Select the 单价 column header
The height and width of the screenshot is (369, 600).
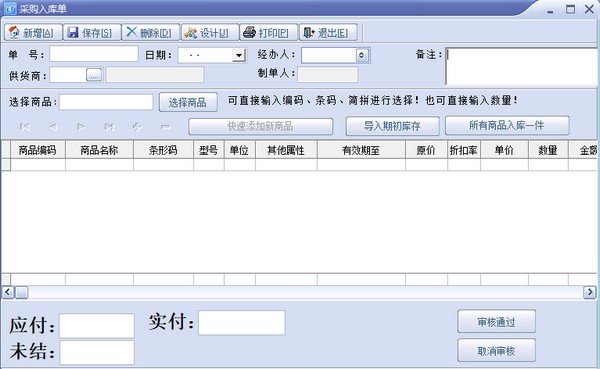coord(504,150)
